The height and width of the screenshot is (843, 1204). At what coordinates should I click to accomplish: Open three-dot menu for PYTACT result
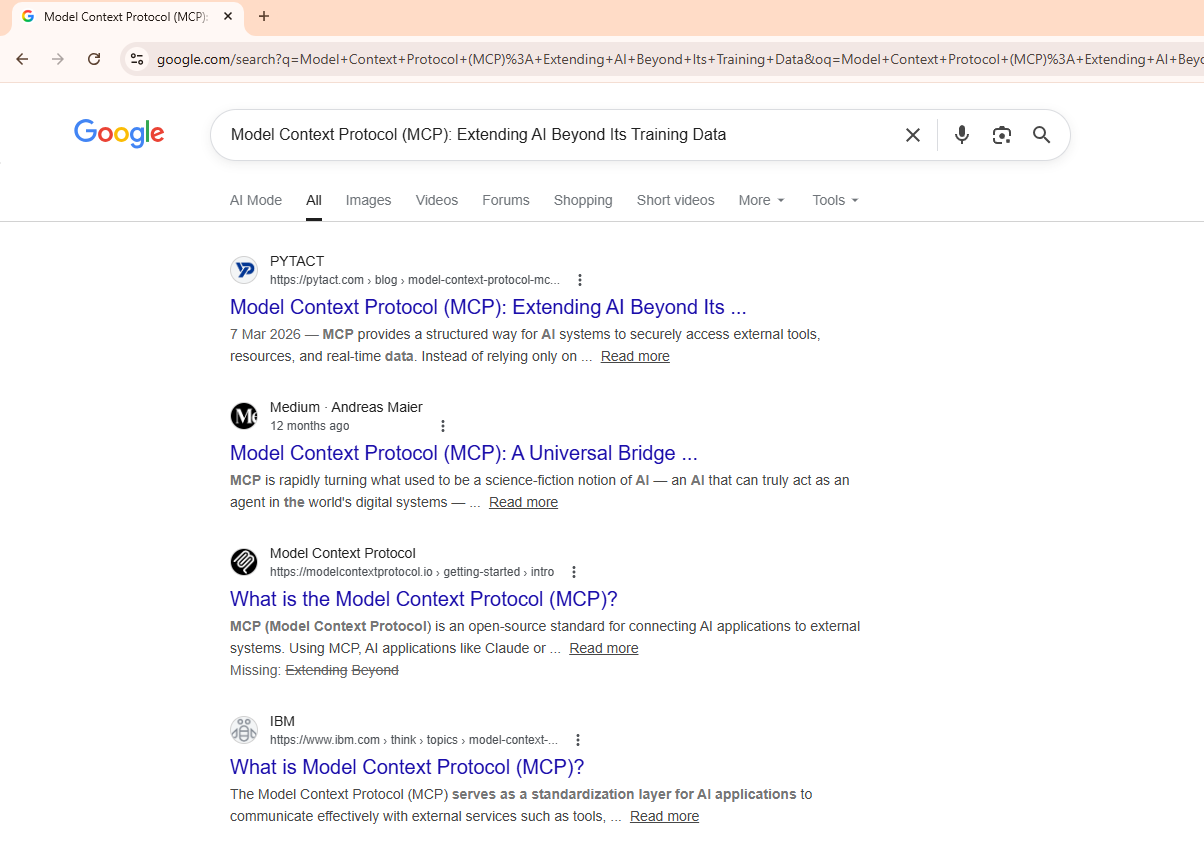pos(580,280)
